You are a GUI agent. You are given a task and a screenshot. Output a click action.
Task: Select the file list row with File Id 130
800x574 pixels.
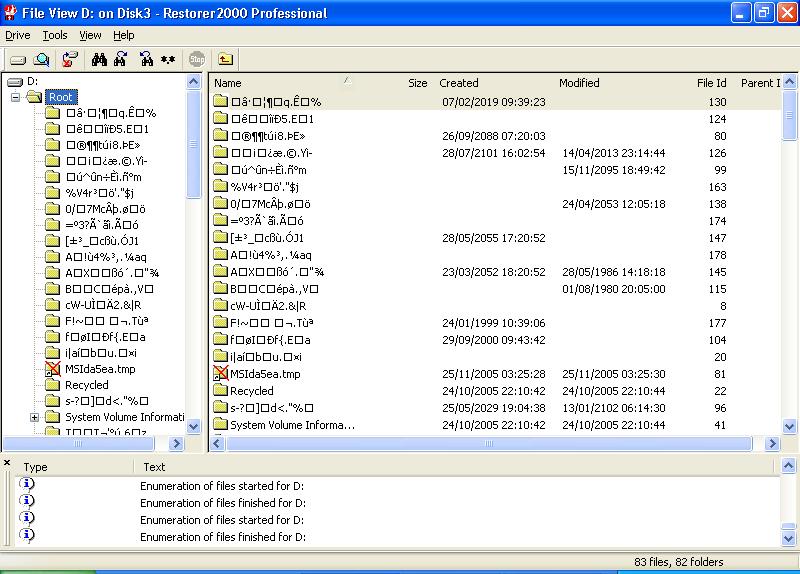(x=496, y=102)
